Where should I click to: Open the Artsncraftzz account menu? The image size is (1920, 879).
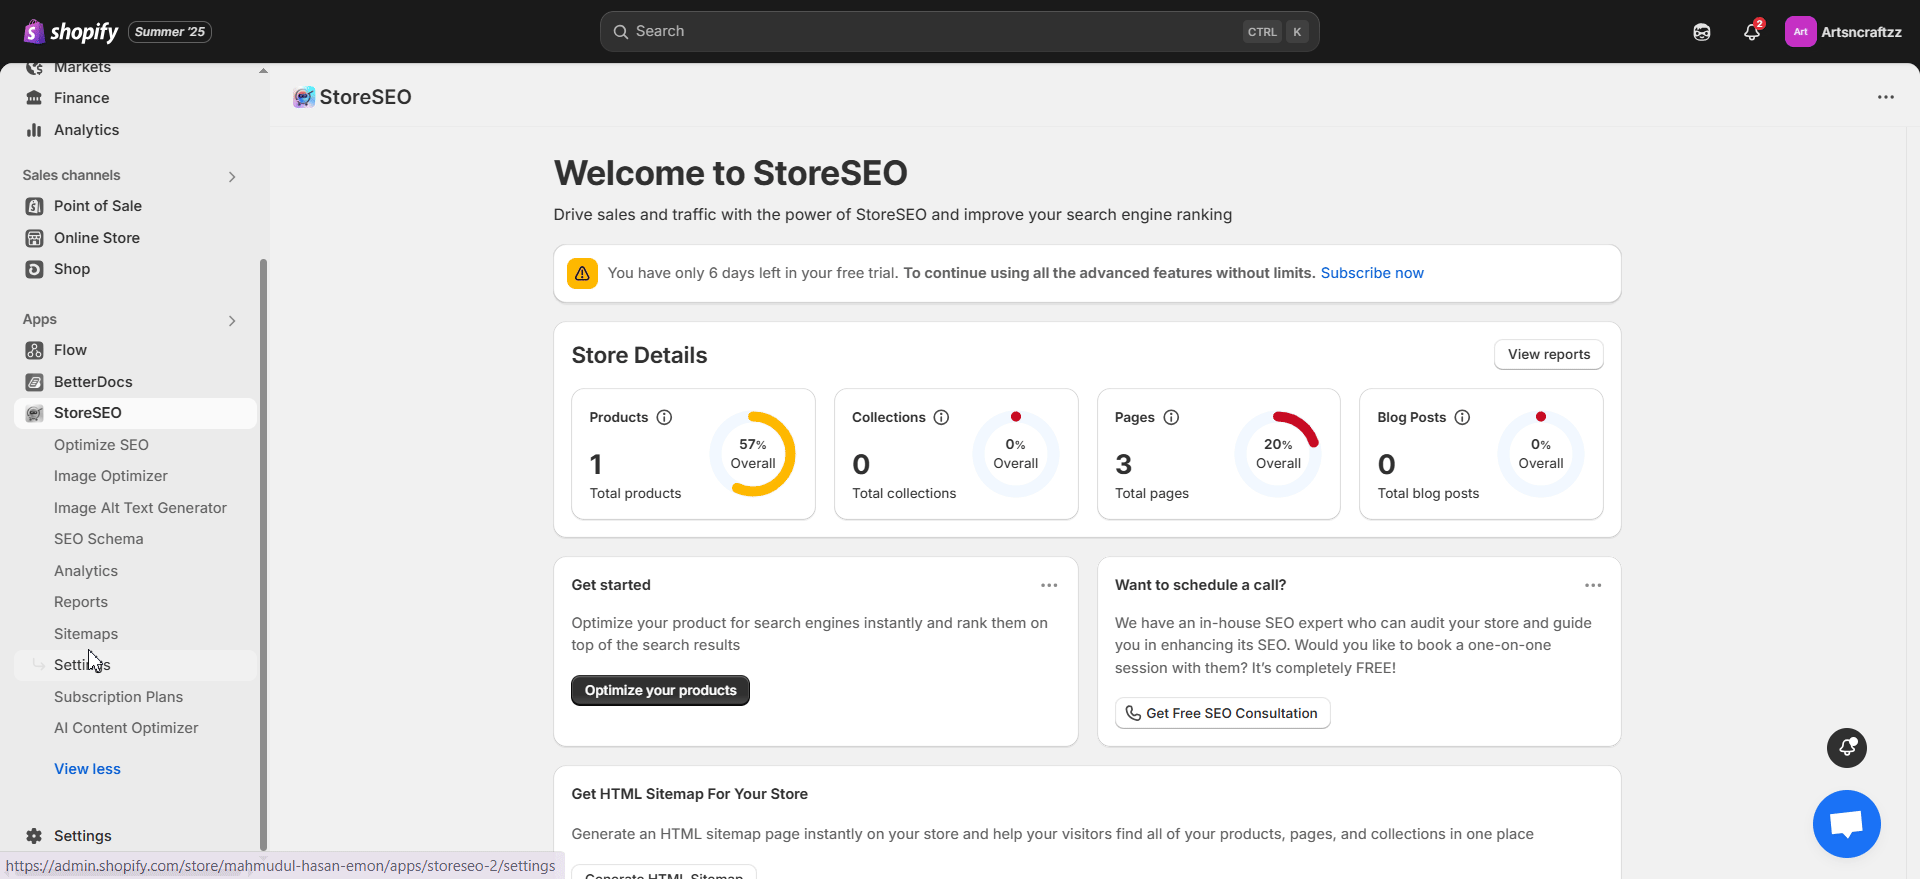pyautogui.click(x=1843, y=32)
